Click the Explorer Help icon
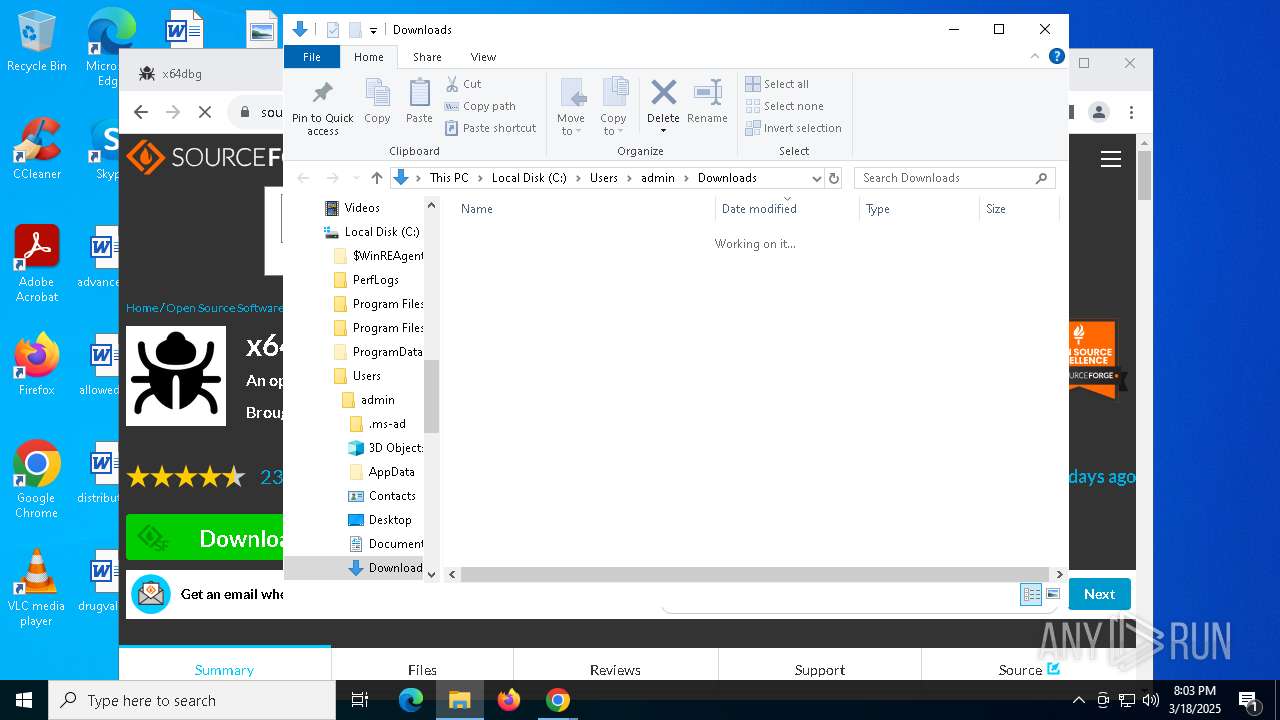The width and height of the screenshot is (1280, 720). coord(1056,56)
